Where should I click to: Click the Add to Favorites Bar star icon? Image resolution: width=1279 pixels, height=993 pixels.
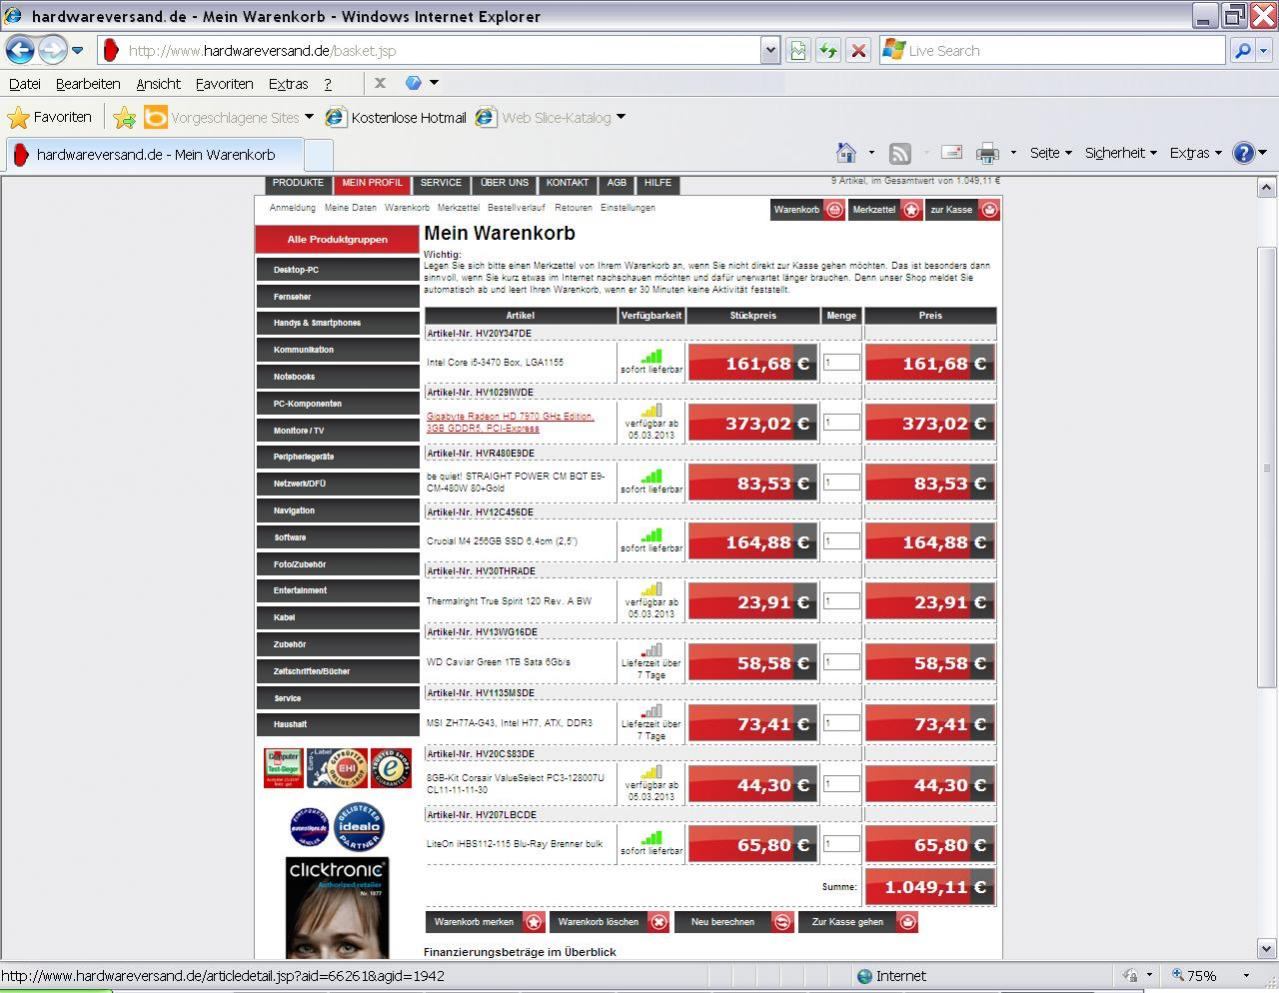pos(125,118)
